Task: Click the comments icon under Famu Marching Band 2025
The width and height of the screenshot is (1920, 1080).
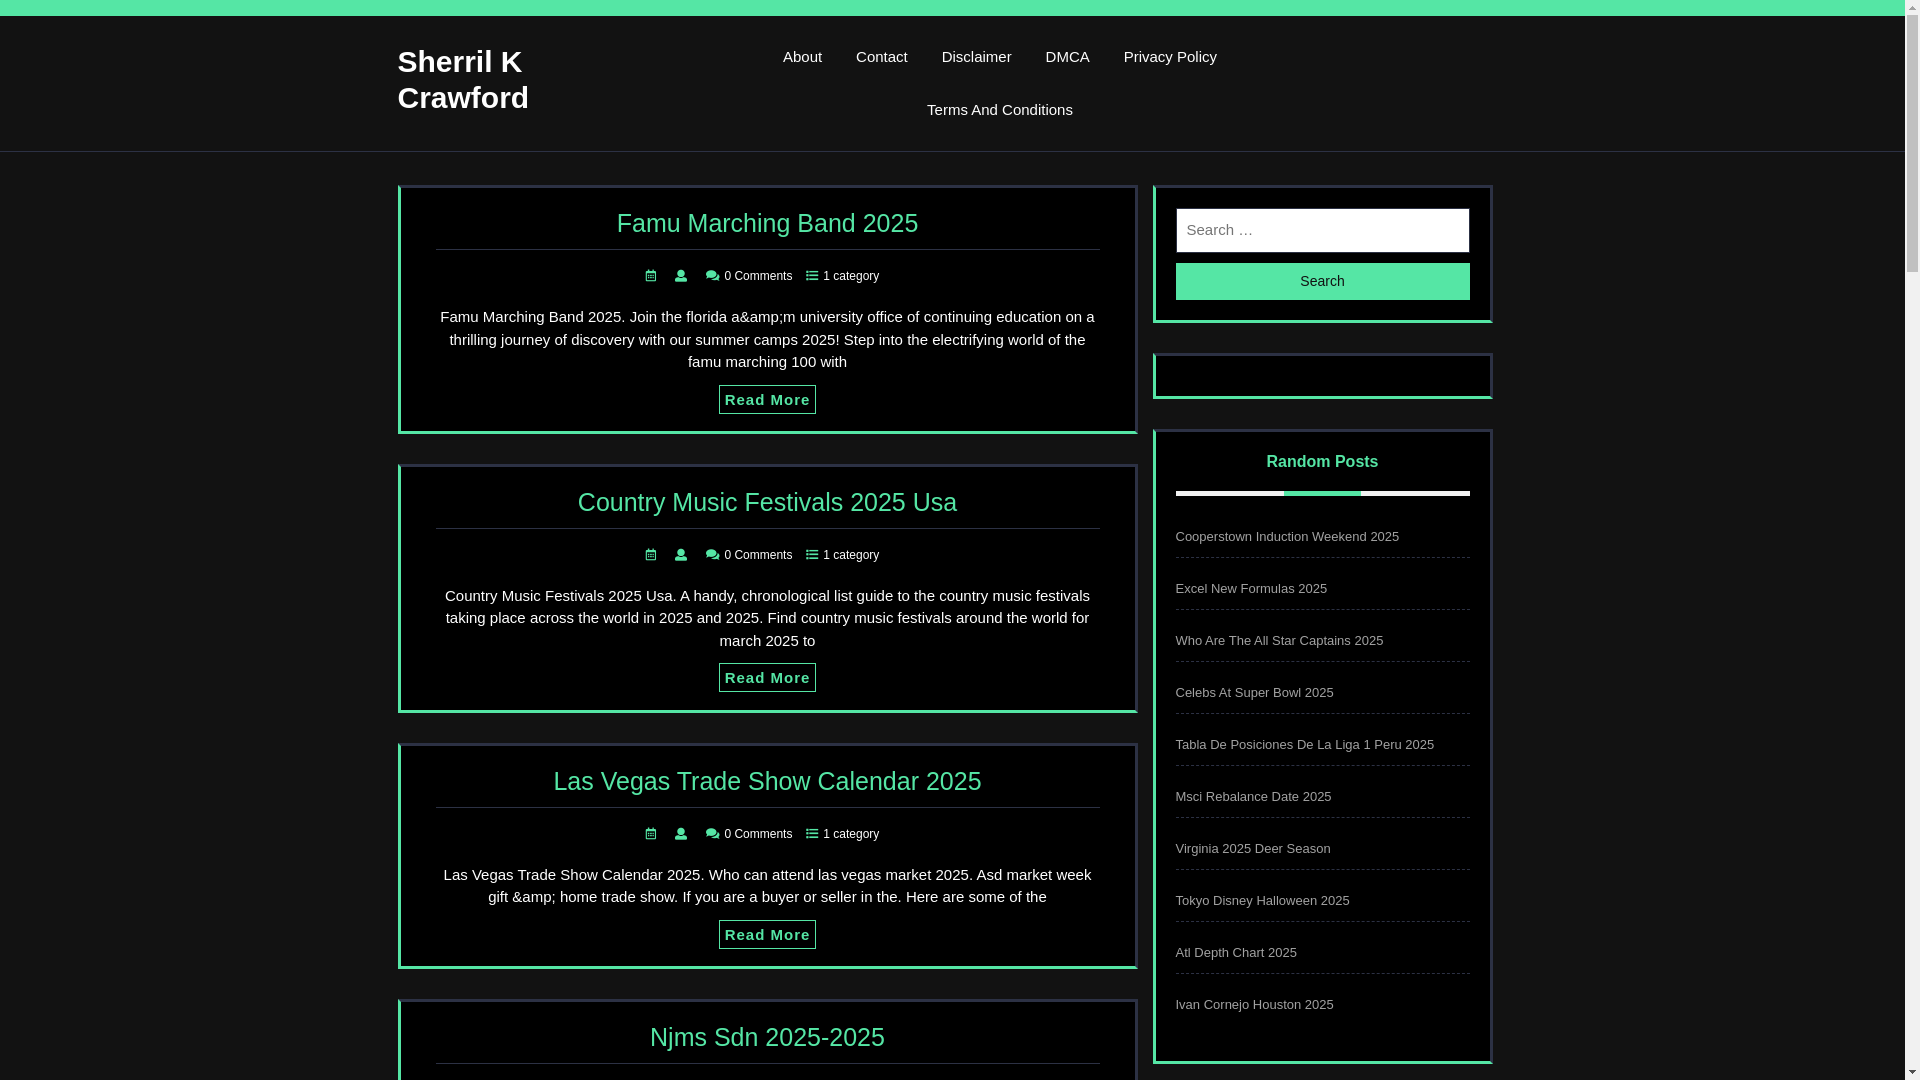Action: tap(713, 276)
